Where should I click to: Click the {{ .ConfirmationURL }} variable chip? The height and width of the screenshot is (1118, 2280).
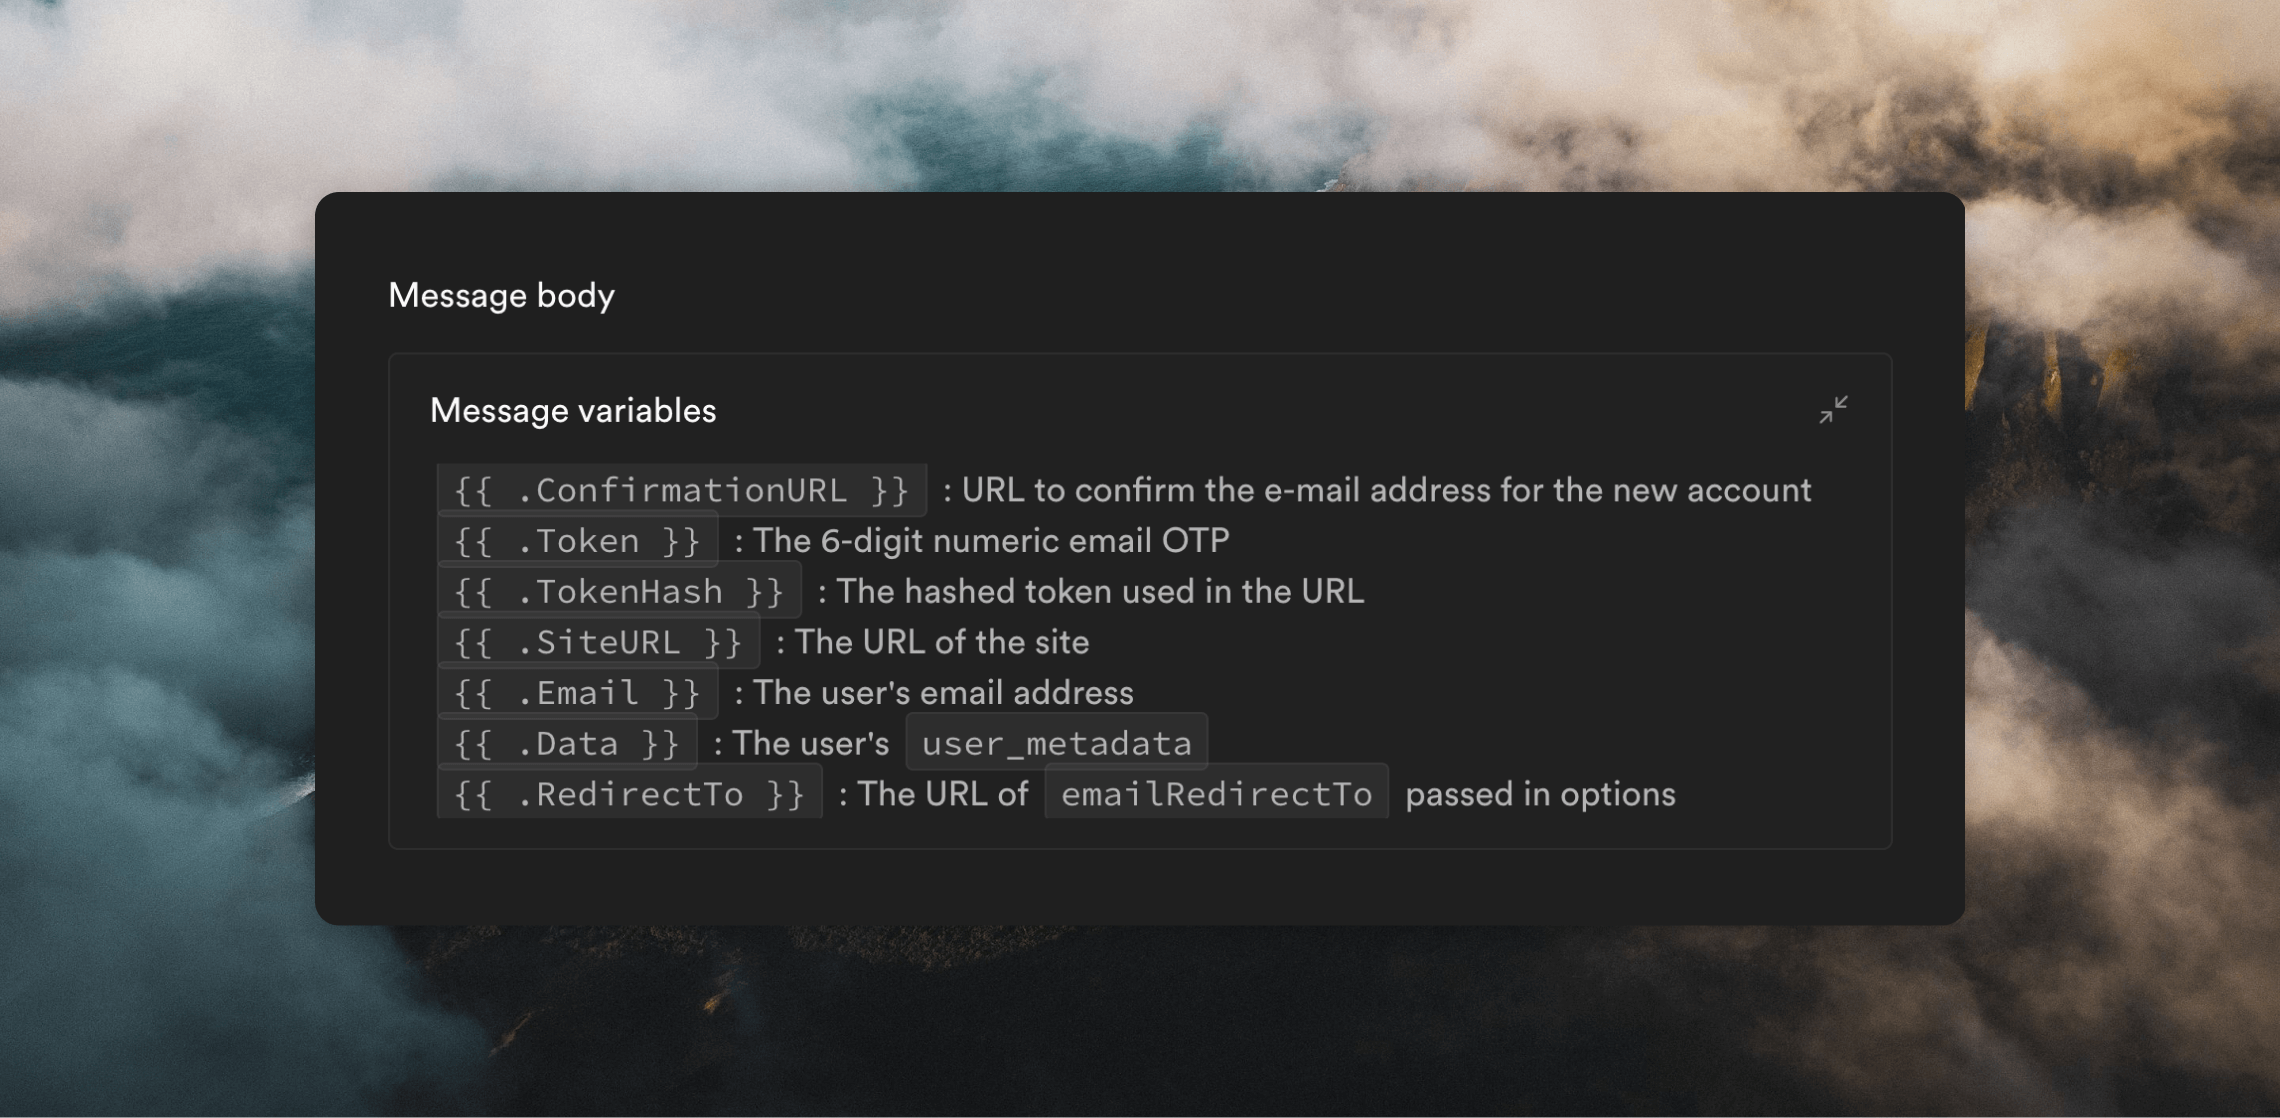[x=681, y=490]
